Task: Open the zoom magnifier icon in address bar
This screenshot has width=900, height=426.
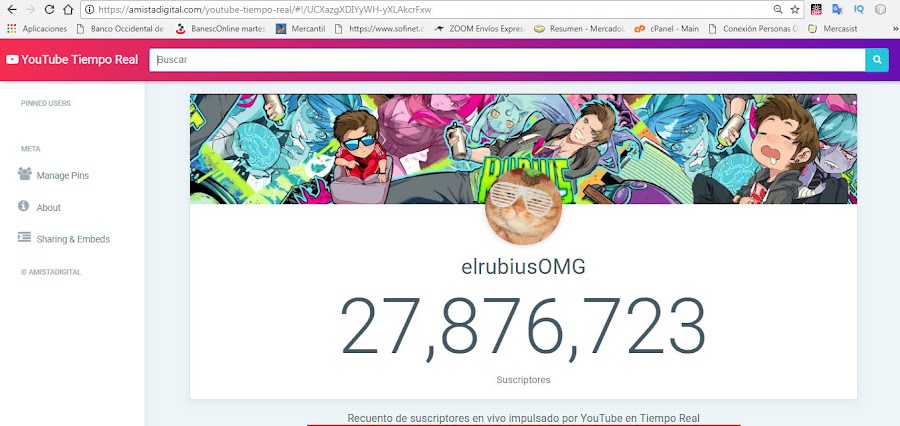Action: click(778, 9)
